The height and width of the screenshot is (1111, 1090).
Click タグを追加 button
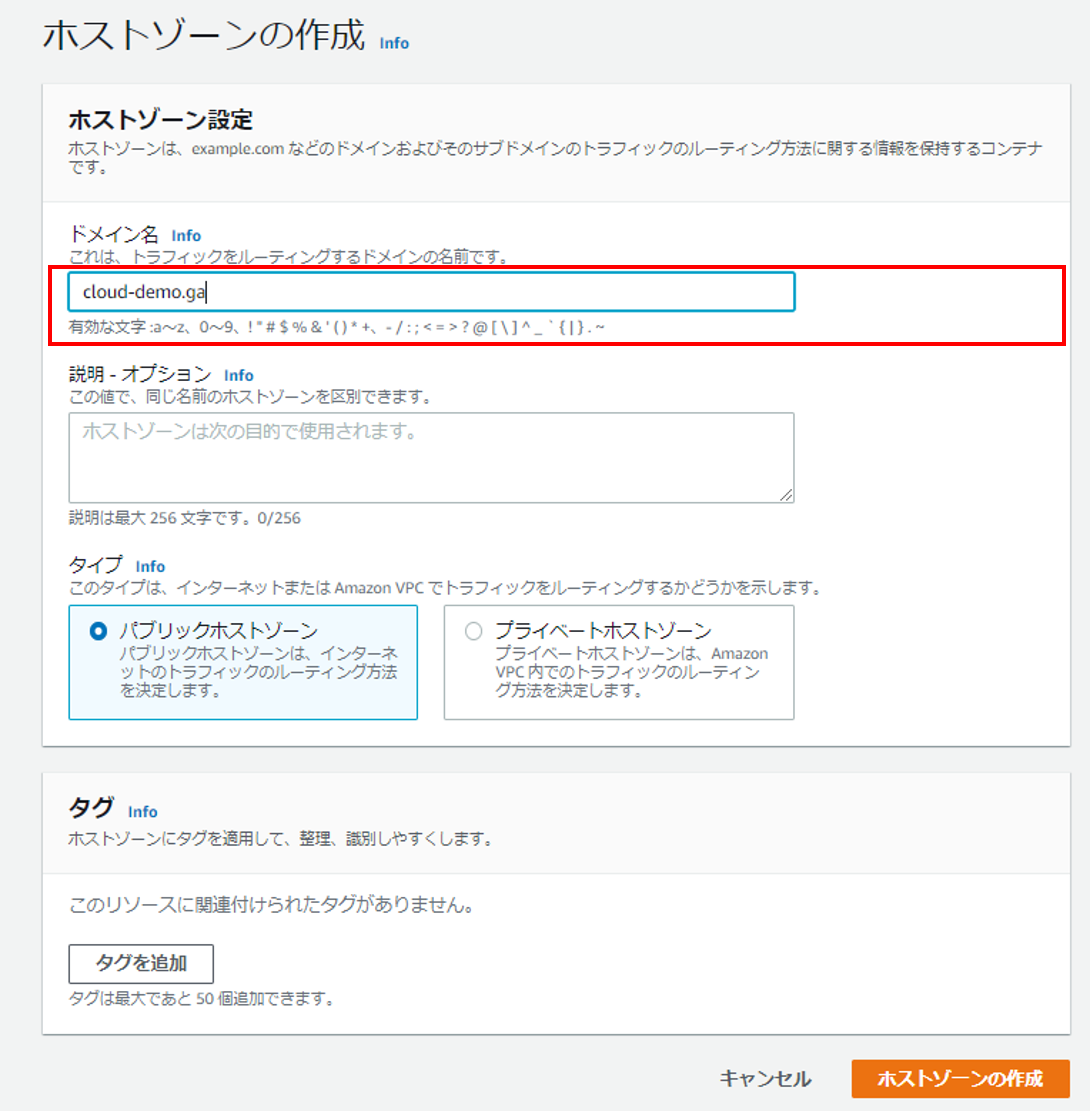tap(141, 964)
